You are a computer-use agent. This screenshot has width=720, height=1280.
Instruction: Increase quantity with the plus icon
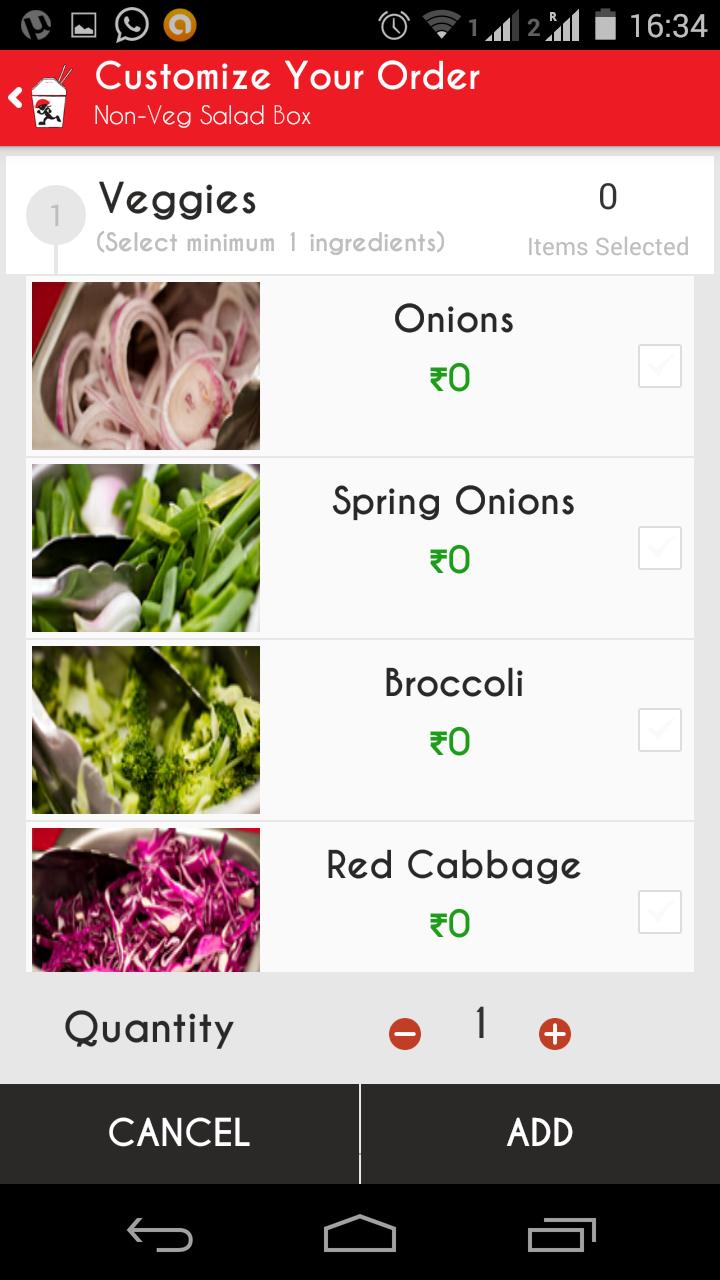(x=555, y=1034)
